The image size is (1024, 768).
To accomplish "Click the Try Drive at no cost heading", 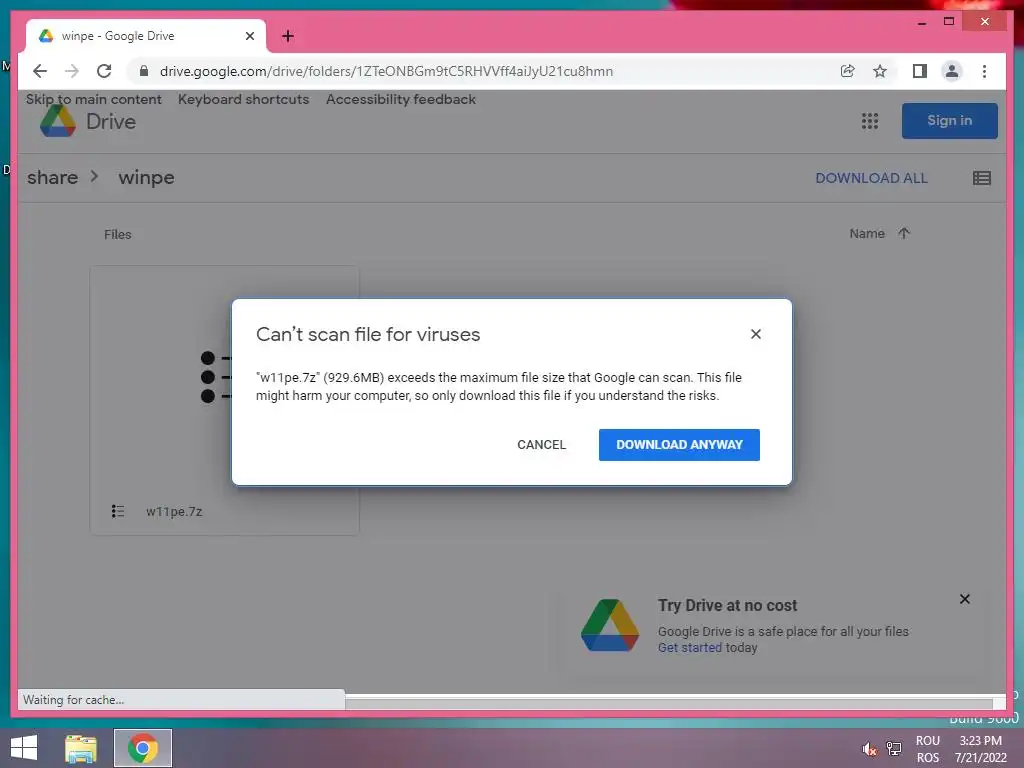I will pos(728,605).
